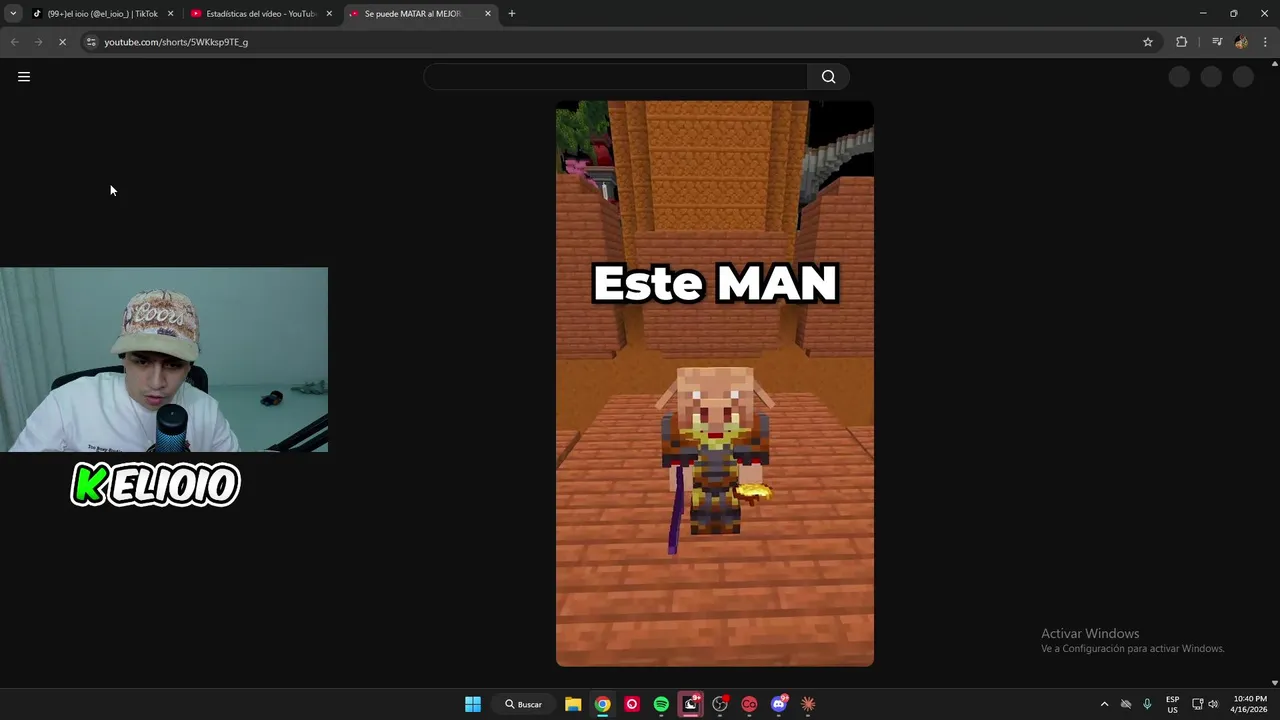Click the taskbar Buscar search box
This screenshot has width=1280, height=720.
[524, 704]
